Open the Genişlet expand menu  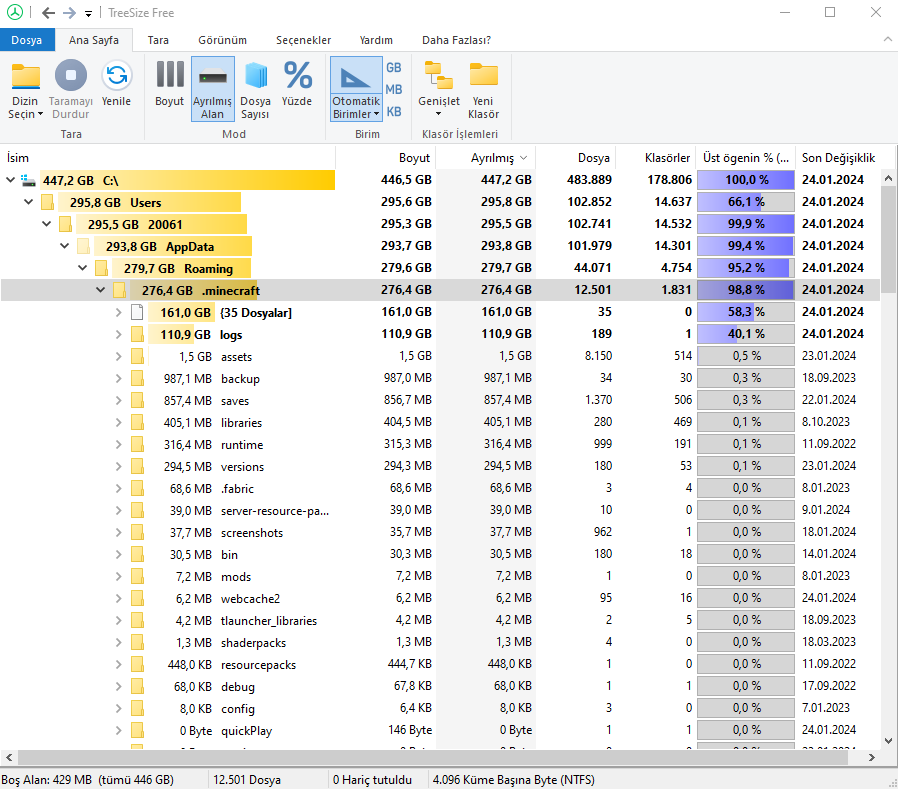click(439, 89)
